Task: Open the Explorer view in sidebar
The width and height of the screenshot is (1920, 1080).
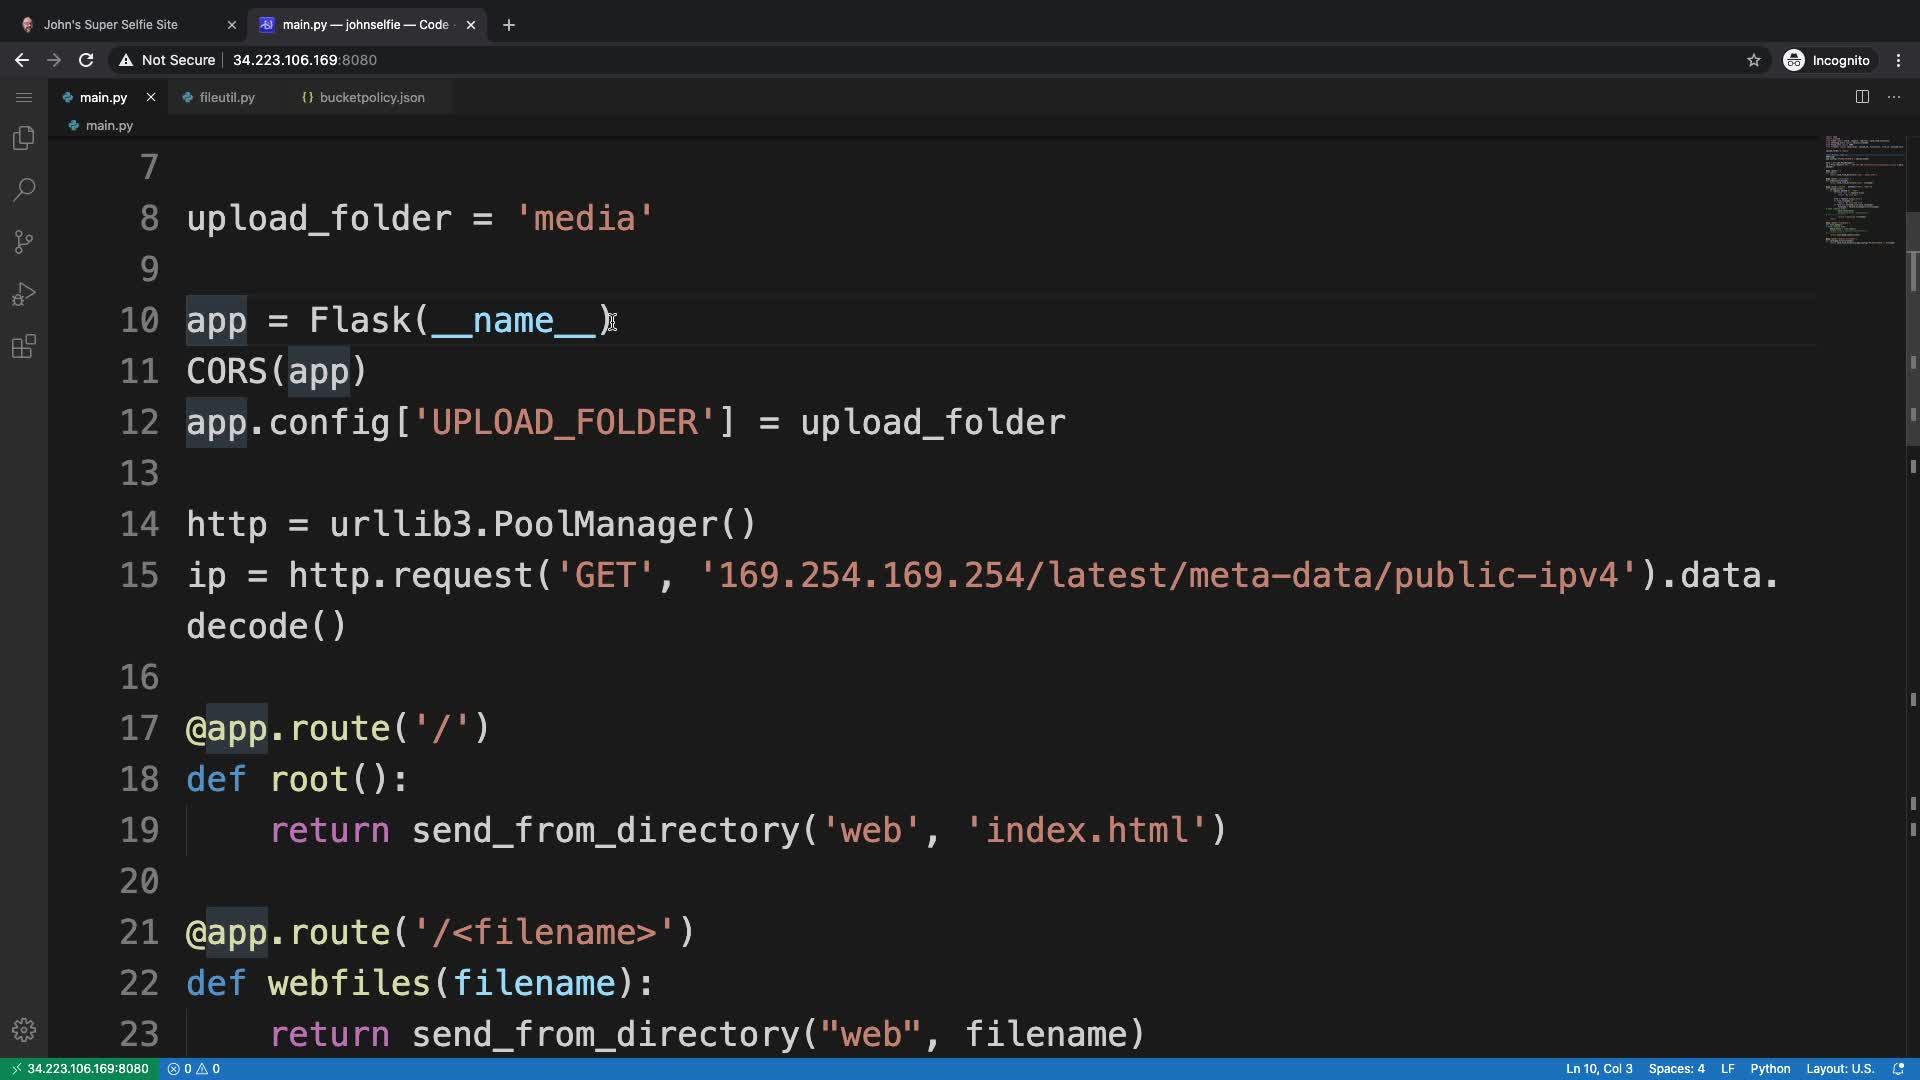Action: pos(24,138)
